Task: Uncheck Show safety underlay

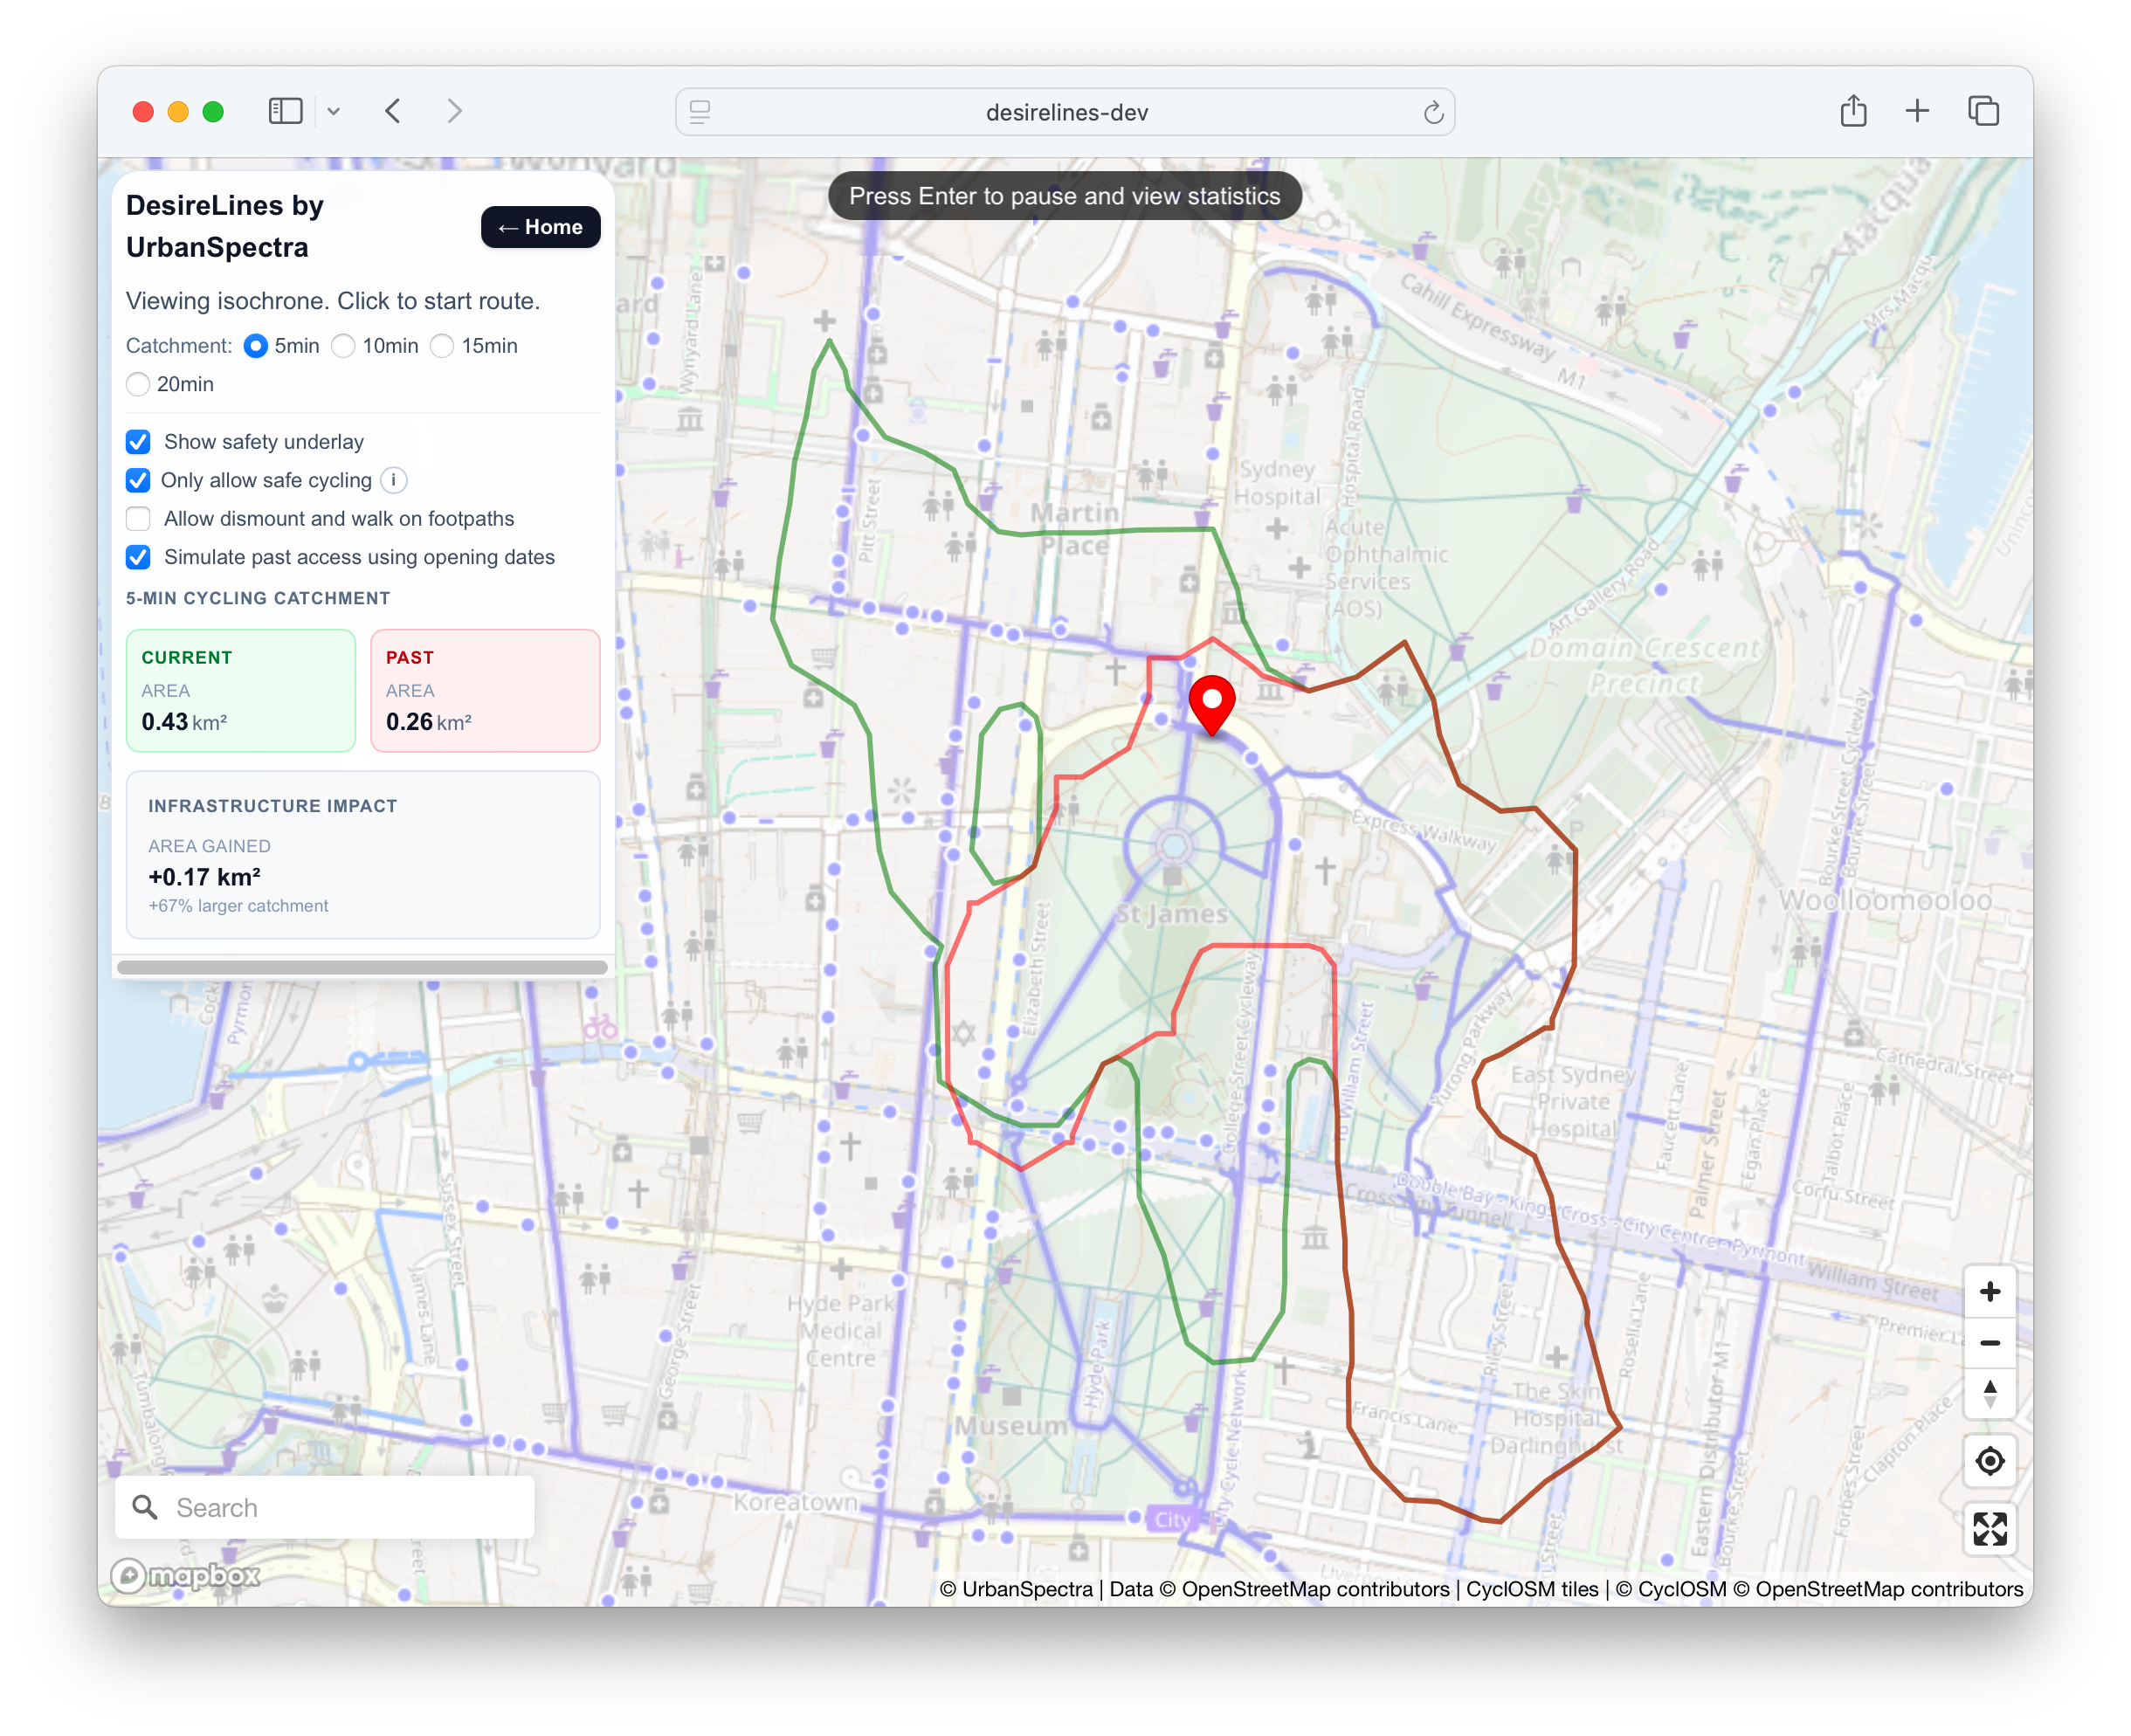Action: [138, 442]
